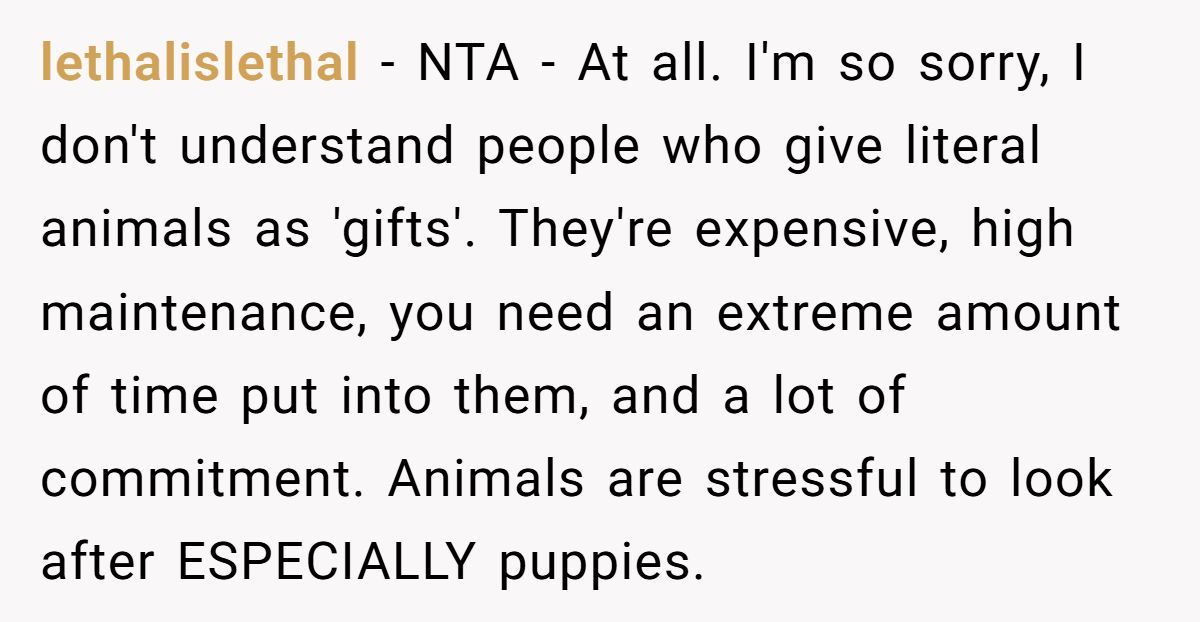
Task: Click the word 'amount' in the comment
Action: click(x=1028, y=314)
